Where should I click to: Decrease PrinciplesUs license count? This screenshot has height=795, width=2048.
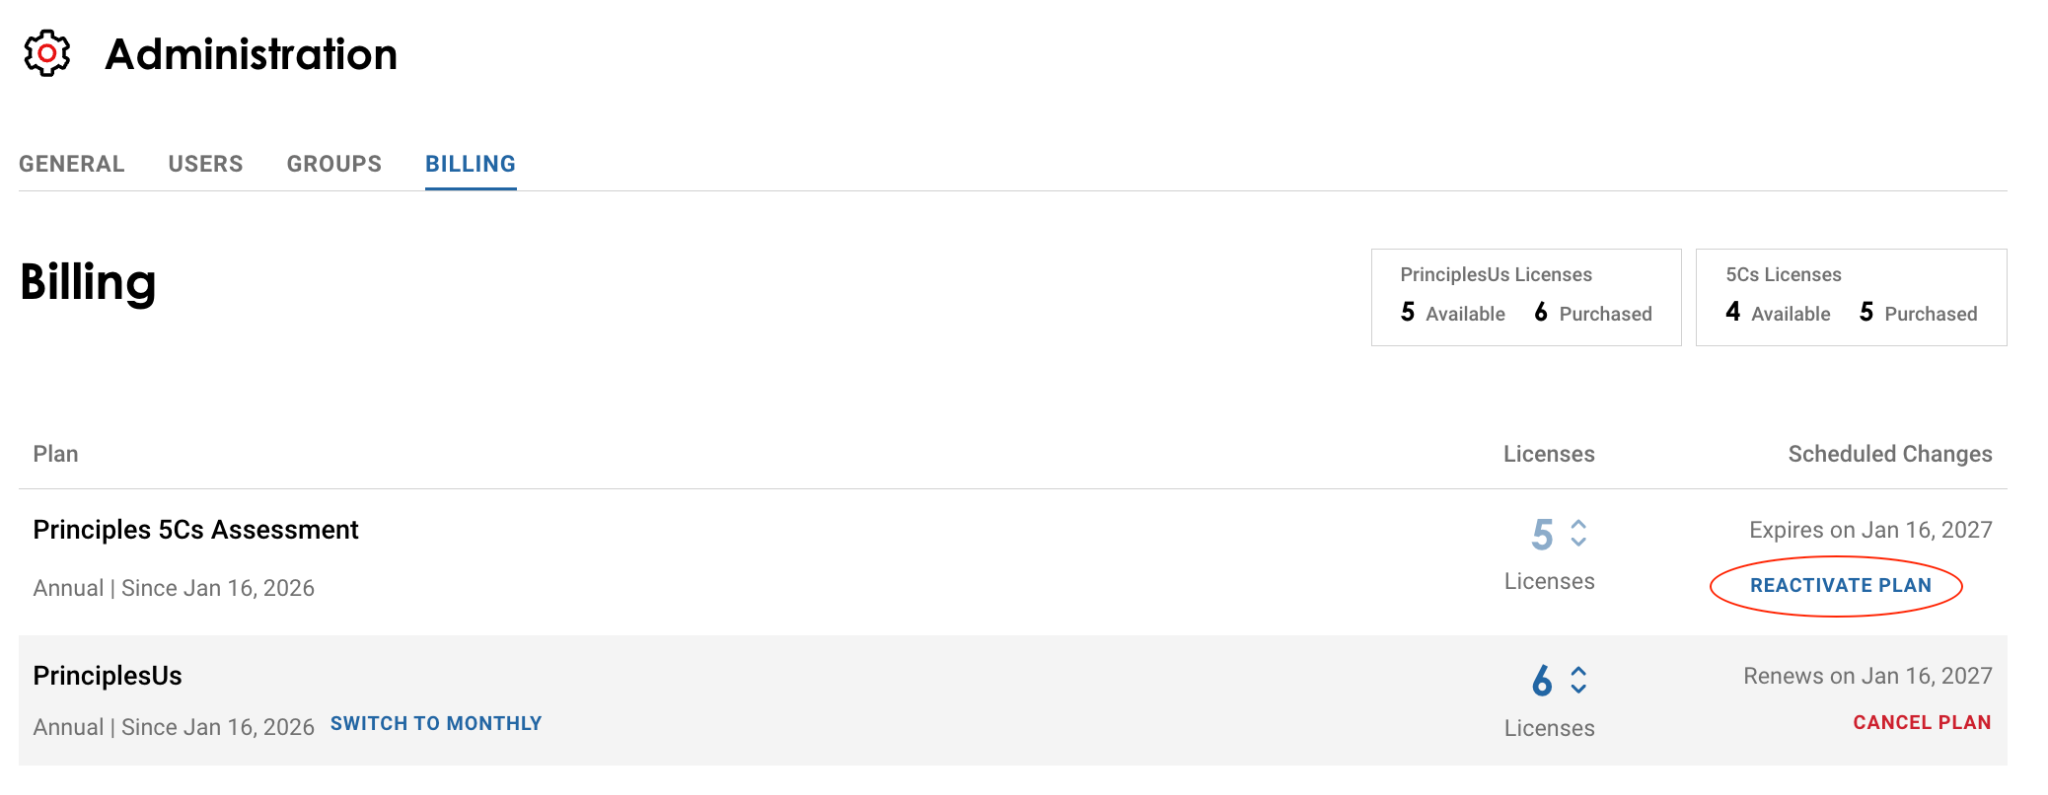[x=1579, y=689]
